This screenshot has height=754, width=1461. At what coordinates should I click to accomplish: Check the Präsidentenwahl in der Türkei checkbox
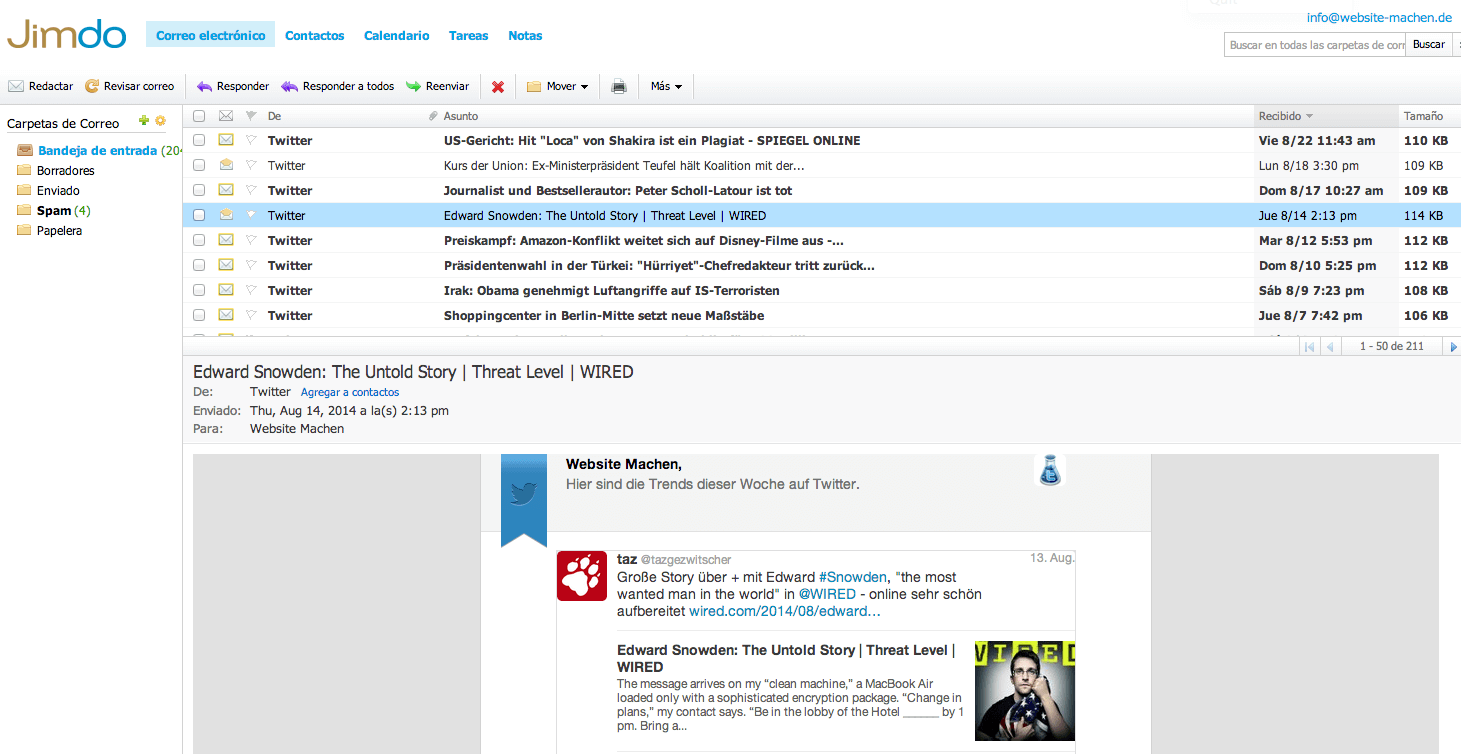point(199,265)
